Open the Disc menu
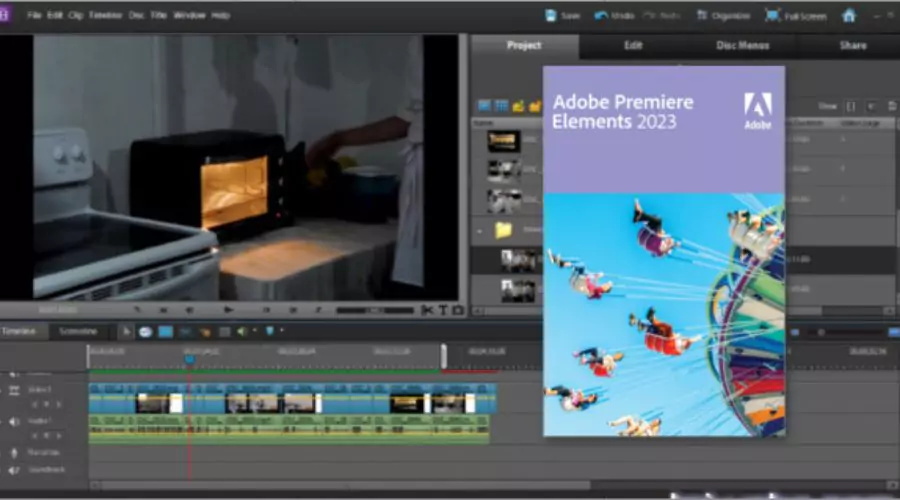This screenshot has height=500, width=900. click(136, 15)
